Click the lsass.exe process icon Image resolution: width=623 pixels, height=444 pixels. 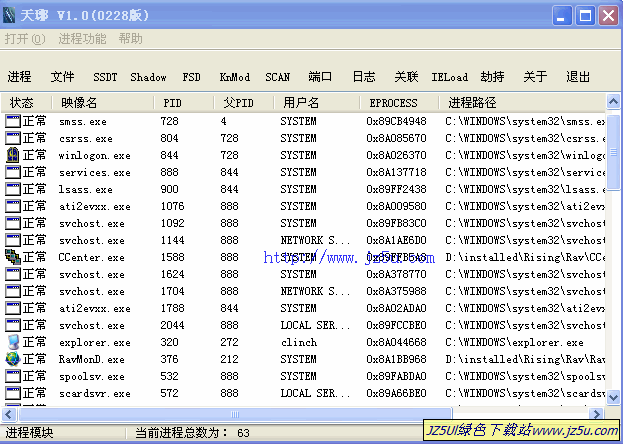(13, 189)
